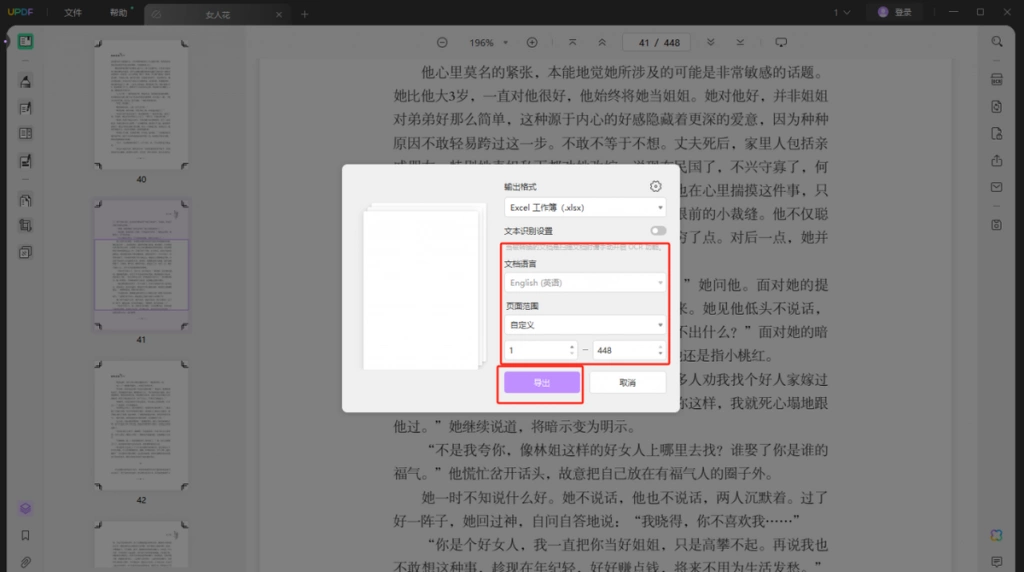Open the batch process icon below crop tool
This screenshot has width=1024, height=572.
point(25,252)
